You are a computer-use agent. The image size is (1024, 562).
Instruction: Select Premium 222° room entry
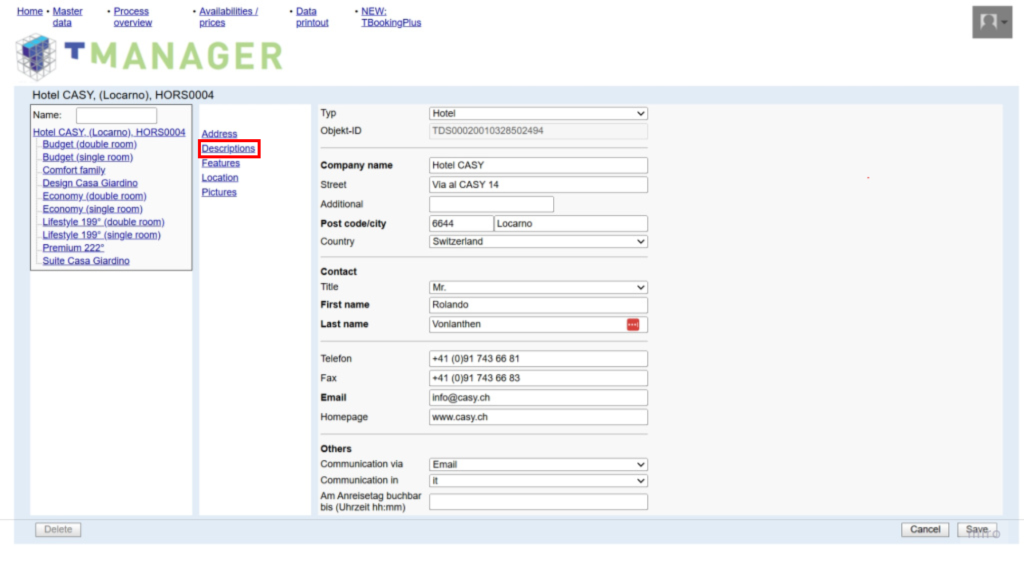[x=73, y=248]
